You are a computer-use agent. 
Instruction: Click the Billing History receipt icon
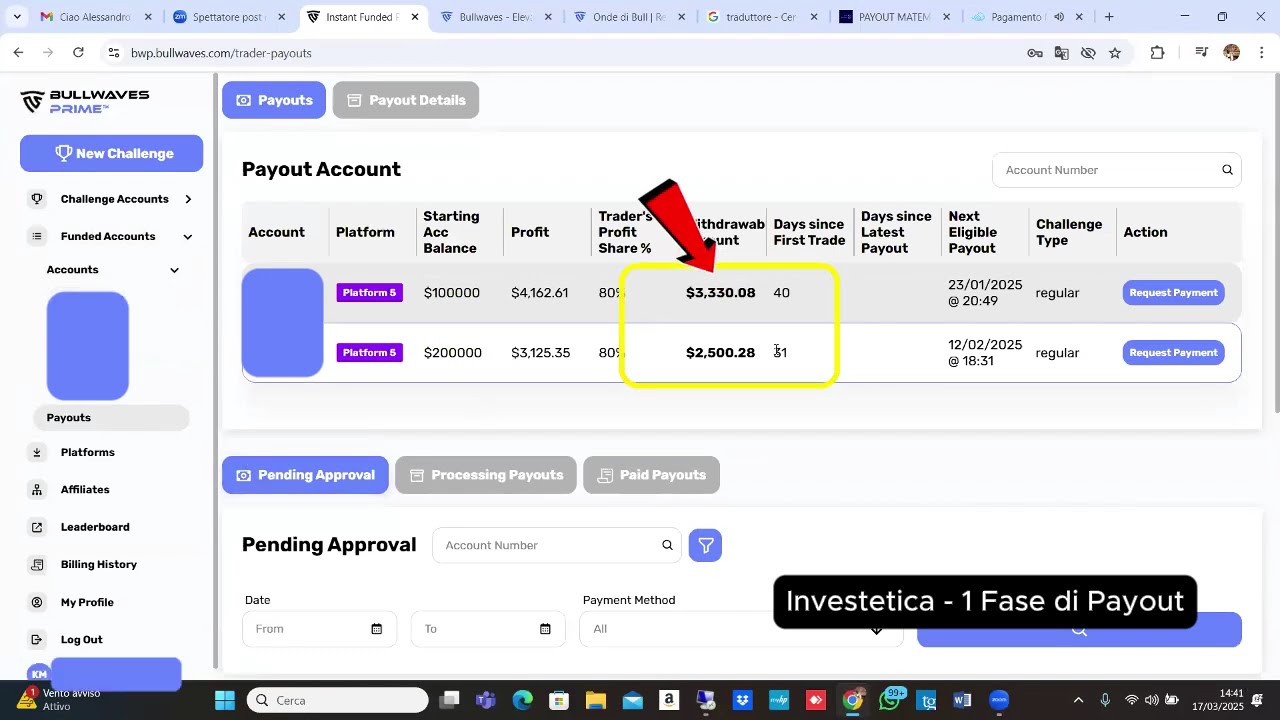(37, 565)
